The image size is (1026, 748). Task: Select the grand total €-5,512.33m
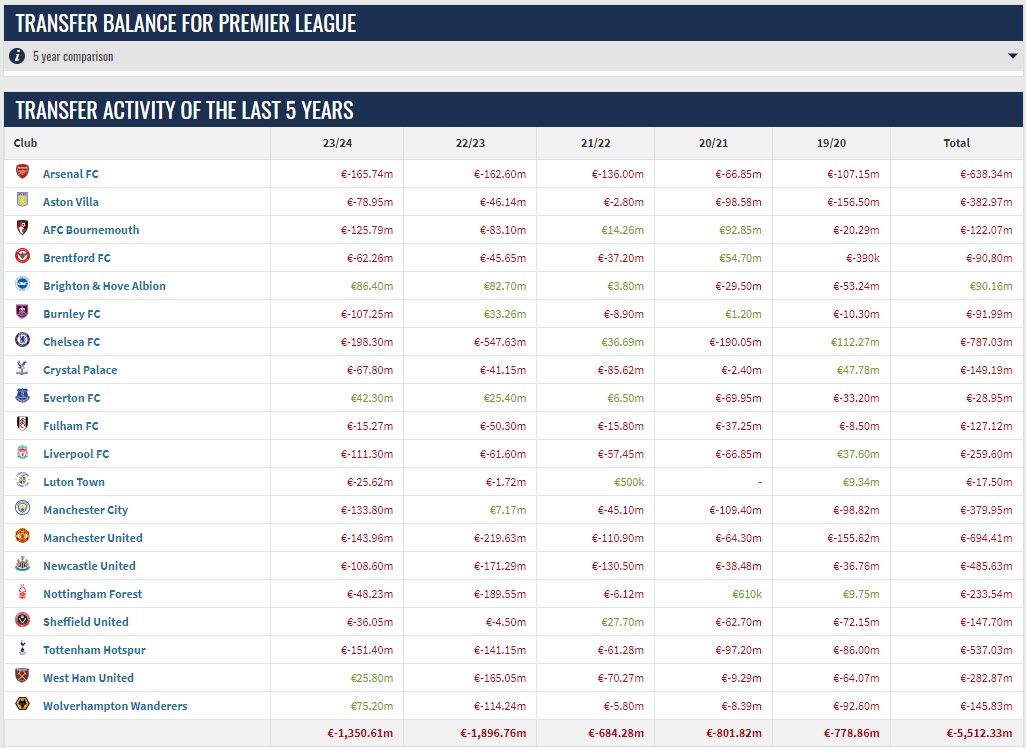(x=980, y=734)
